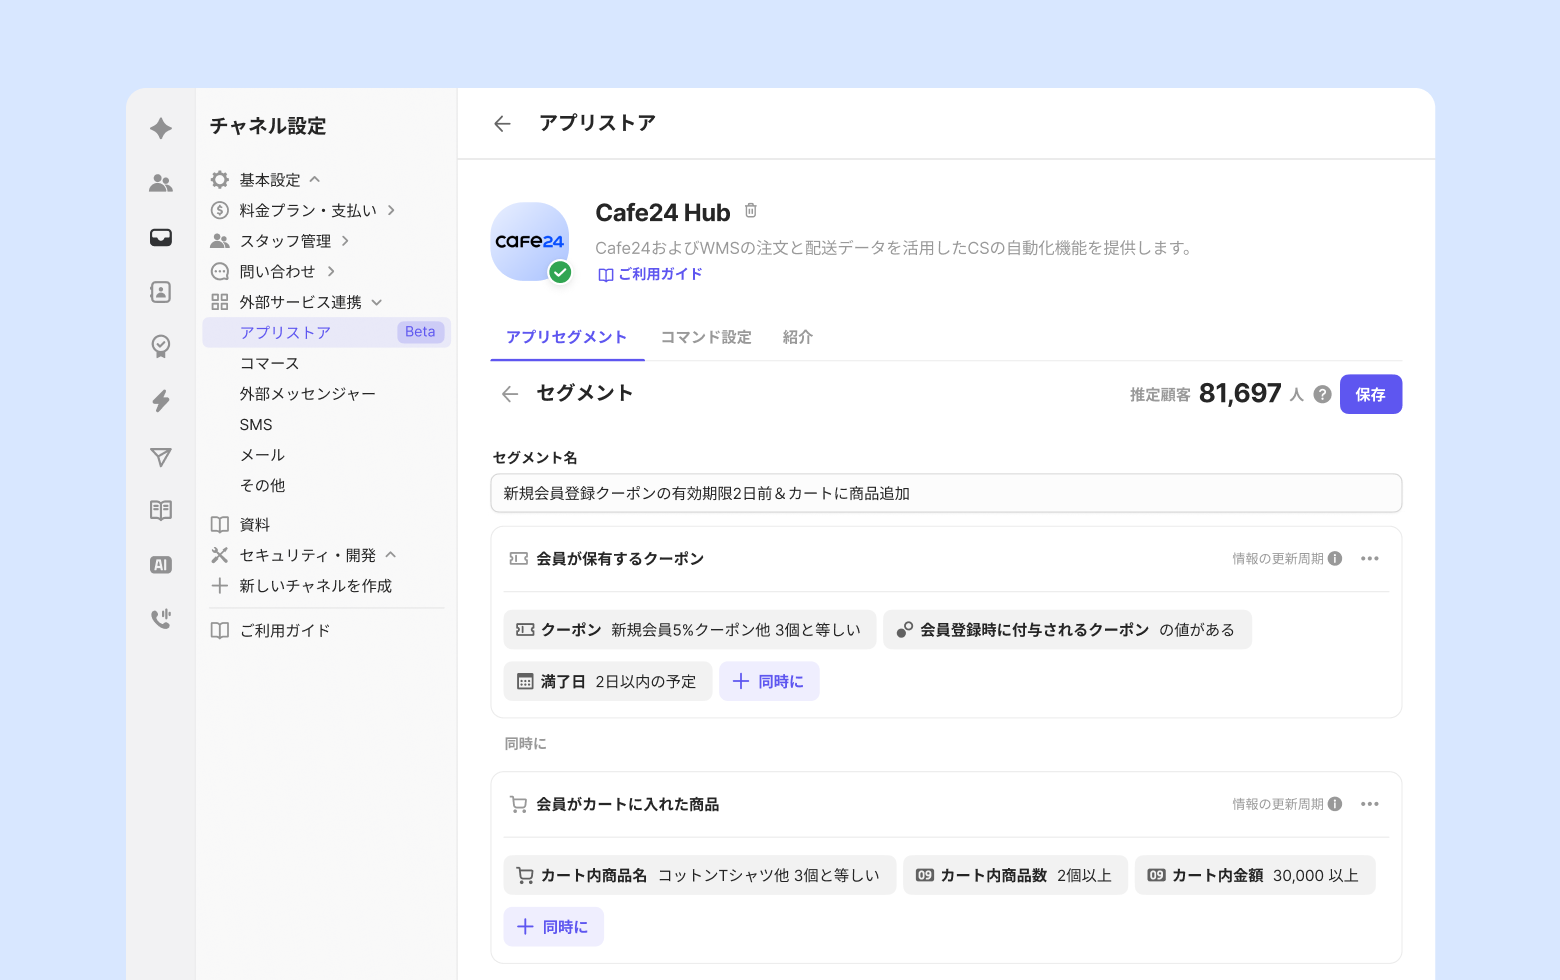The image size is (1560, 980).
Task: Click the help question mark near 推定顧客
Action: pyautogui.click(x=1322, y=395)
